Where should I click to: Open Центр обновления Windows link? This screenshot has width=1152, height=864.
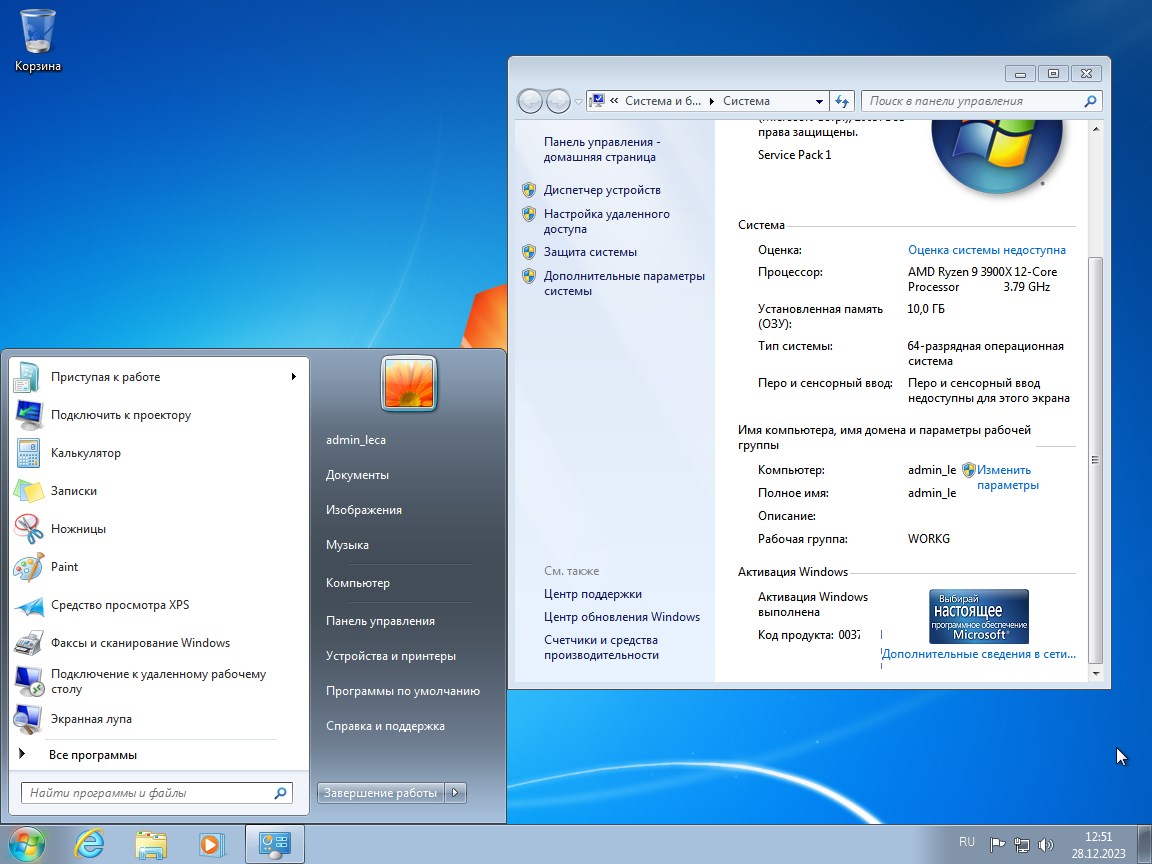tap(622, 617)
